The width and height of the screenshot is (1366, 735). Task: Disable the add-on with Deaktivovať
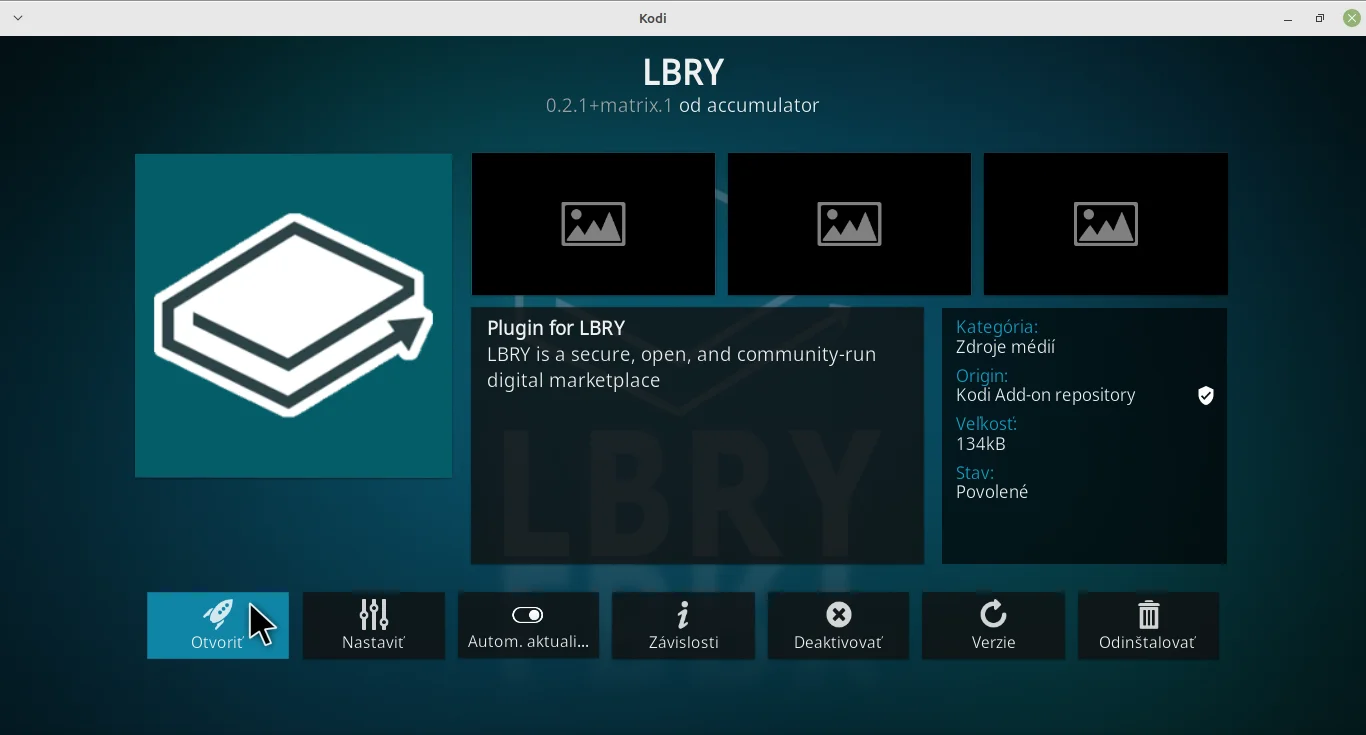(x=839, y=626)
